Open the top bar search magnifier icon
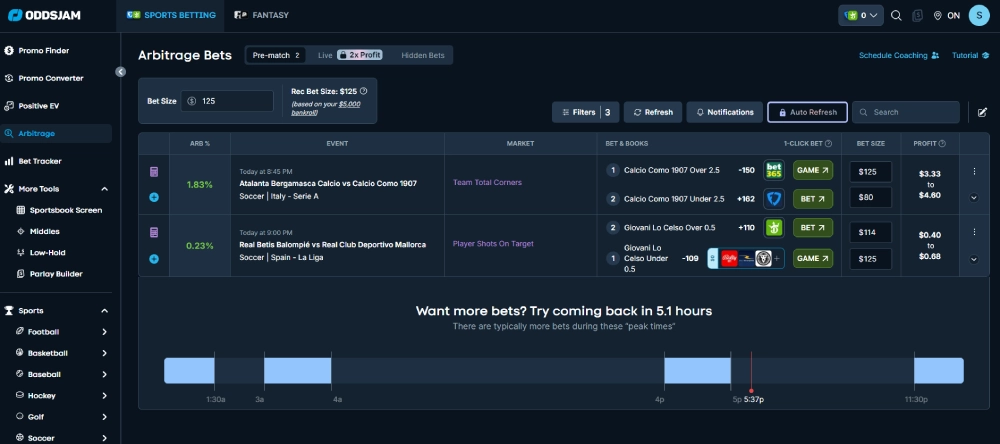1000x444 pixels. (x=896, y=15)
